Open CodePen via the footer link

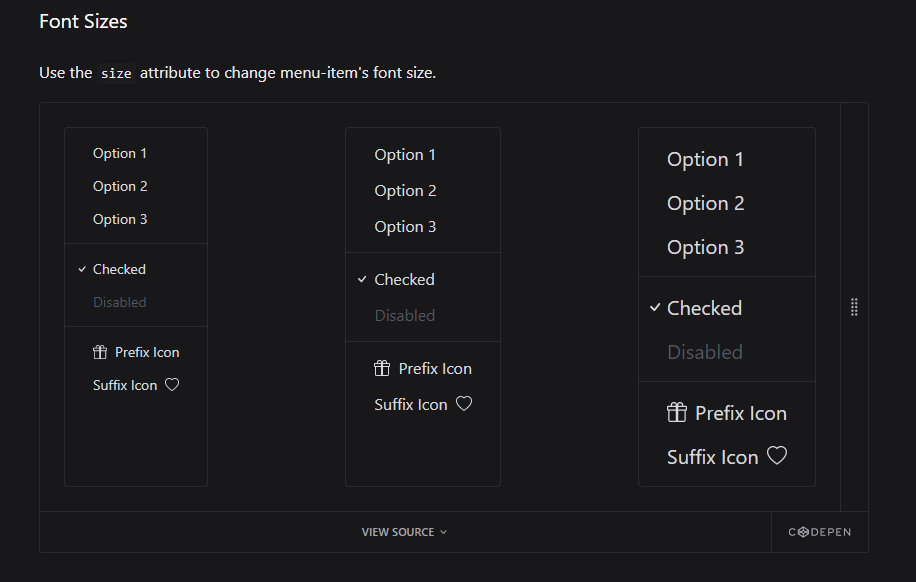click(x=820, y=532)
